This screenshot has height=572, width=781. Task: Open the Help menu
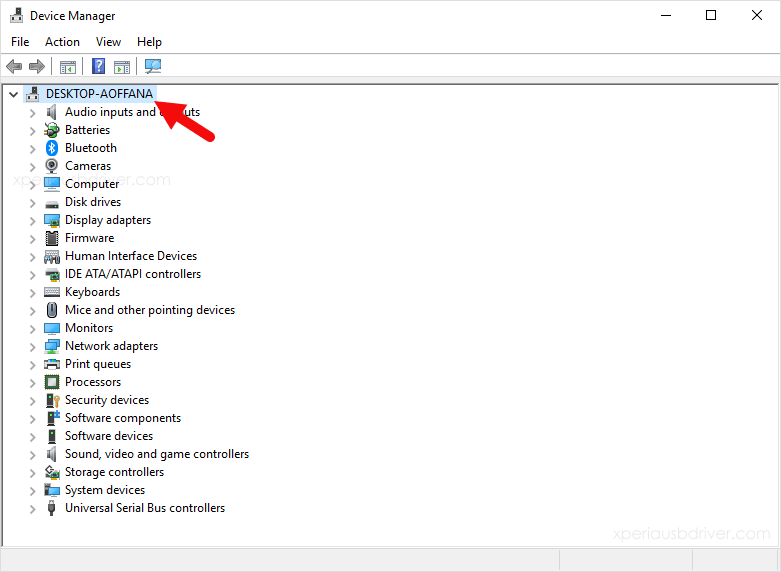[149, 42]
